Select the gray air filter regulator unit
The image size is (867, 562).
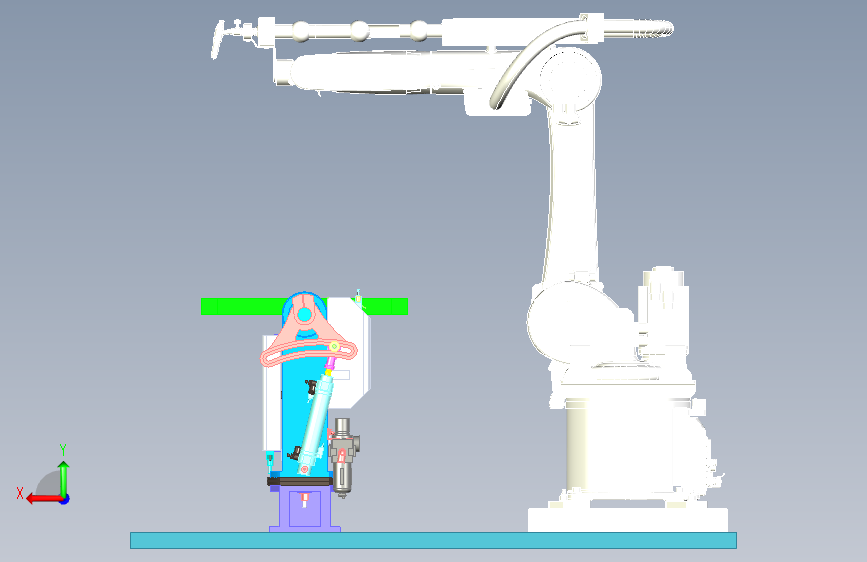(343, 458)
